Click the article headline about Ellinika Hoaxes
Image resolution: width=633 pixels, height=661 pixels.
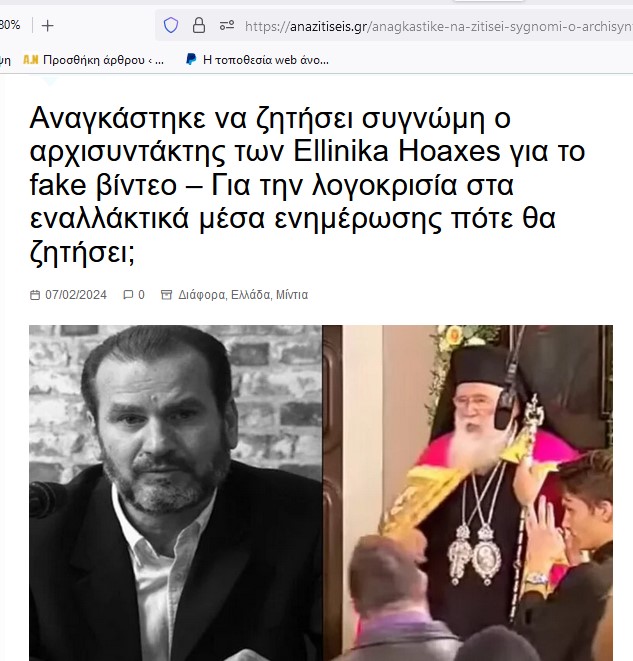point(307,185)
